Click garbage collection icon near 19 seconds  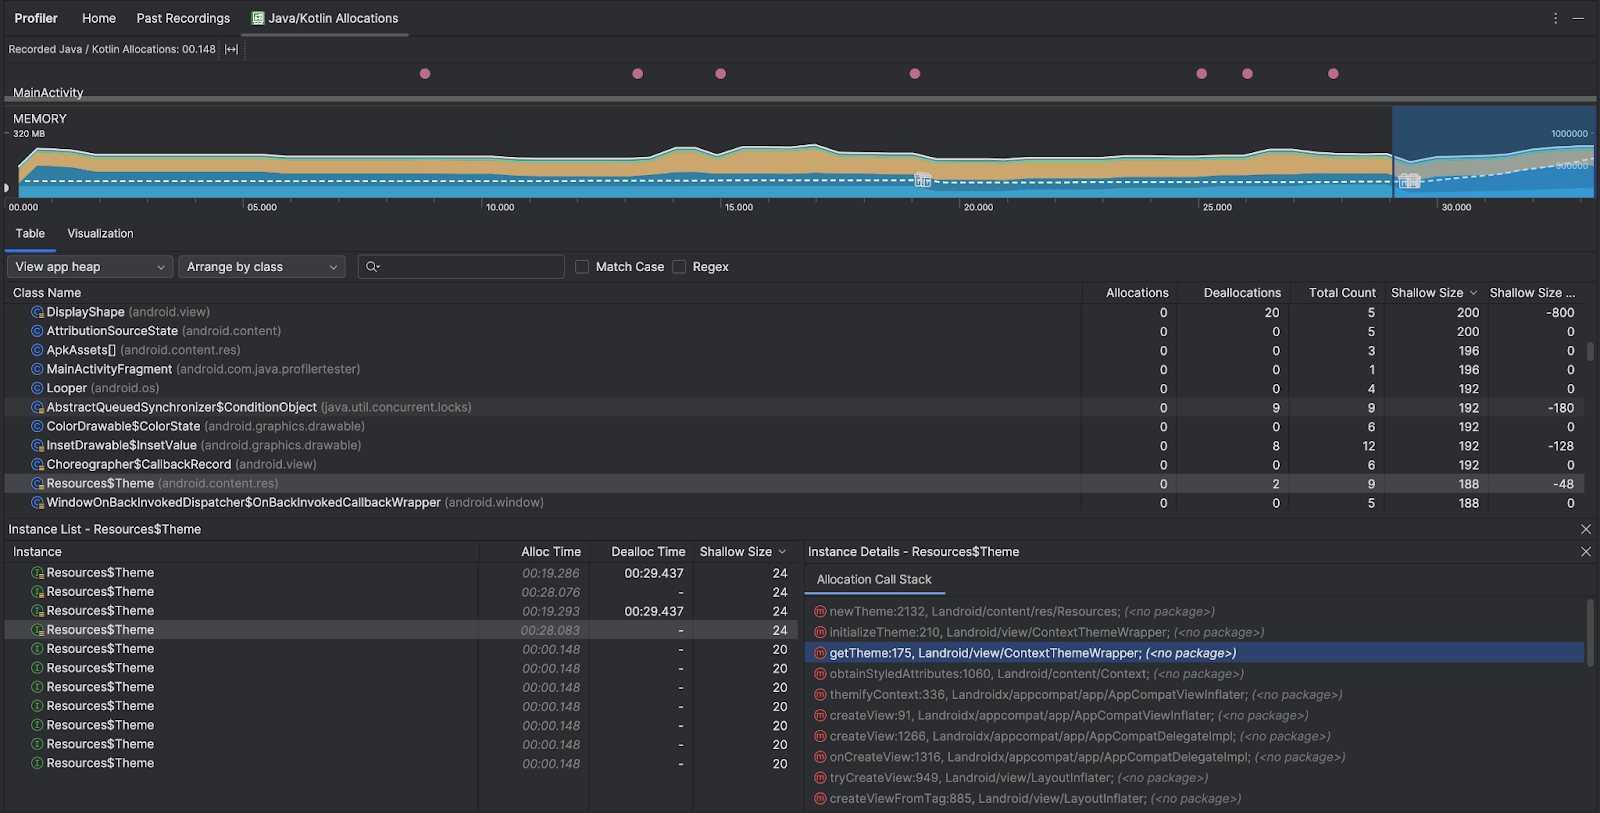click(922, 180)
